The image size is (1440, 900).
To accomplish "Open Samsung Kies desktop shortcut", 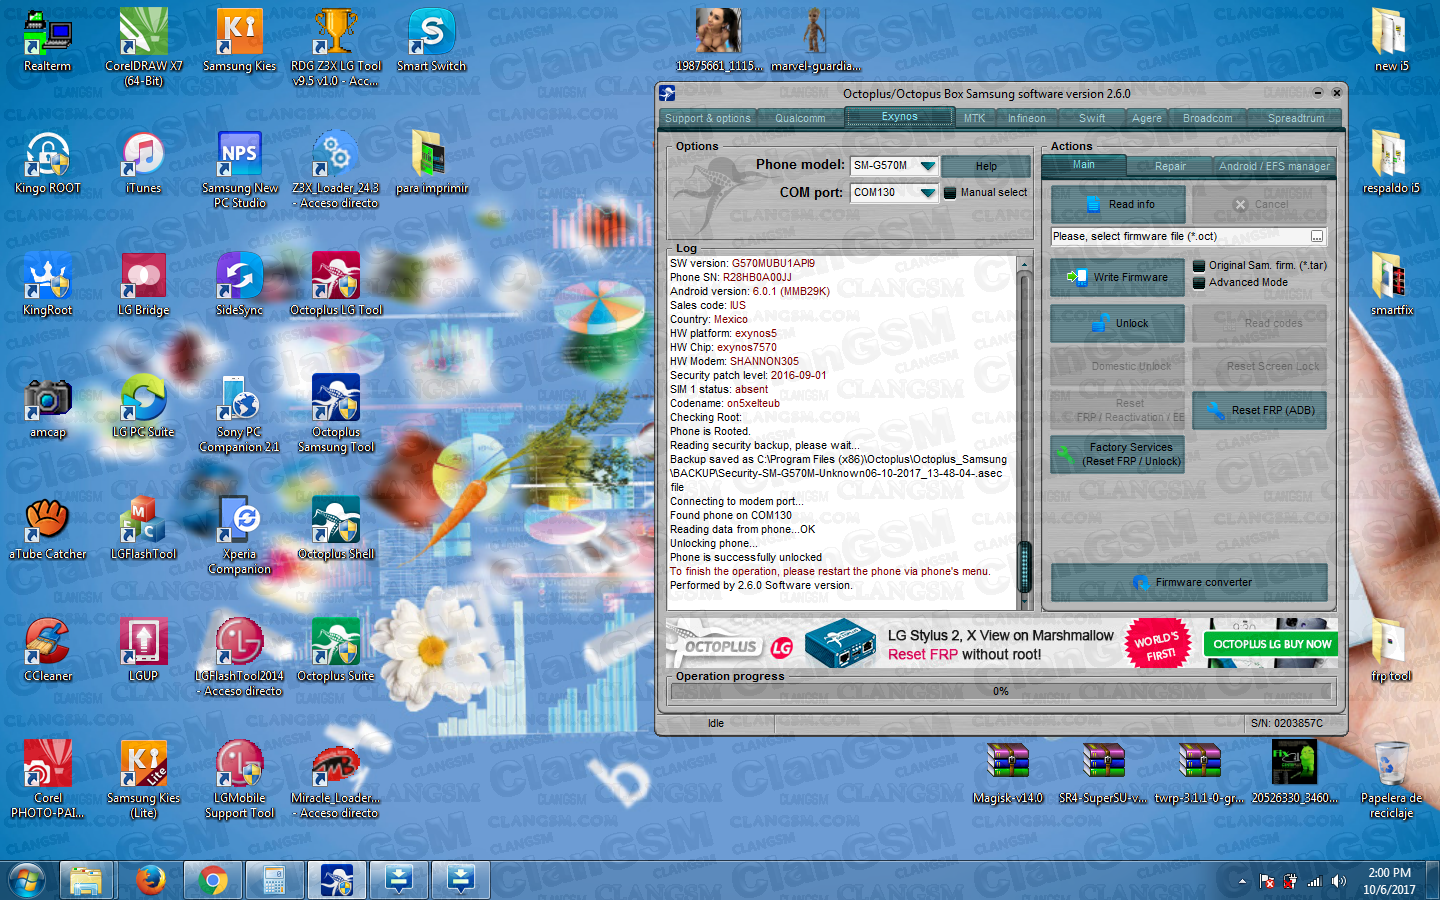I will click(x=239, y=40).
